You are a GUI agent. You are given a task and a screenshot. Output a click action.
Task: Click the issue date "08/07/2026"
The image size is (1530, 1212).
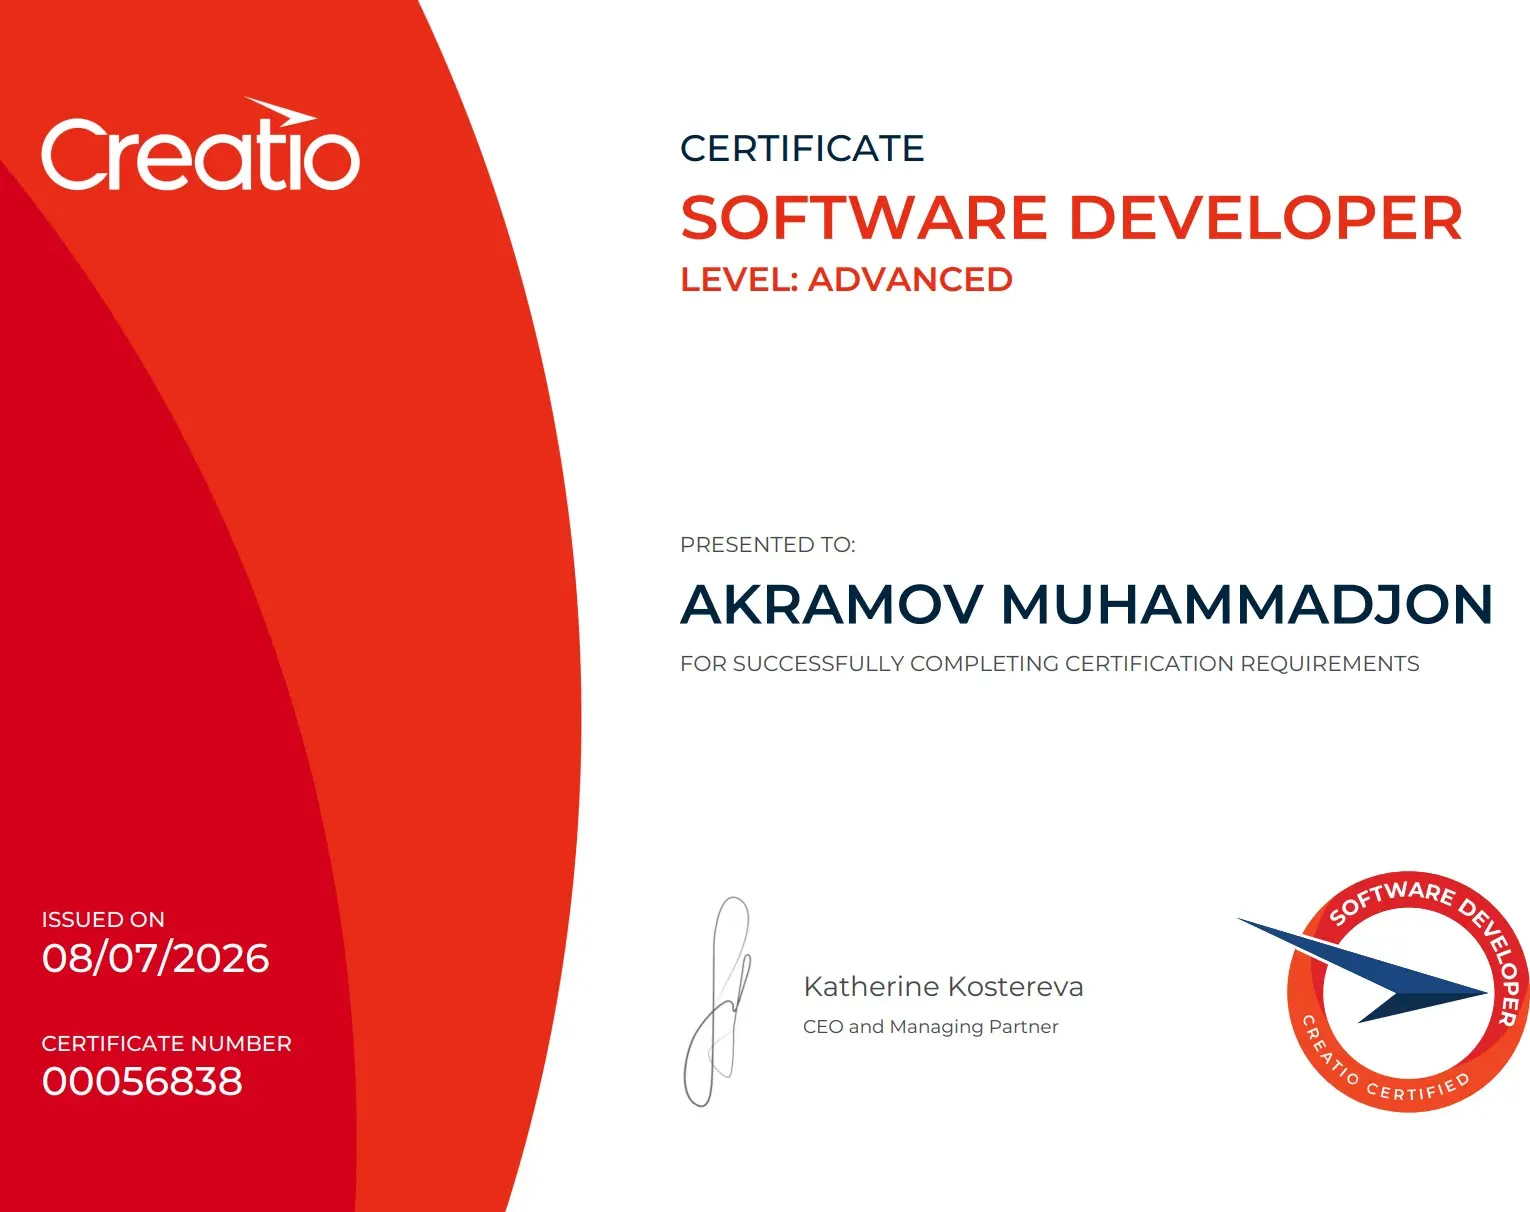click(156, 959)
